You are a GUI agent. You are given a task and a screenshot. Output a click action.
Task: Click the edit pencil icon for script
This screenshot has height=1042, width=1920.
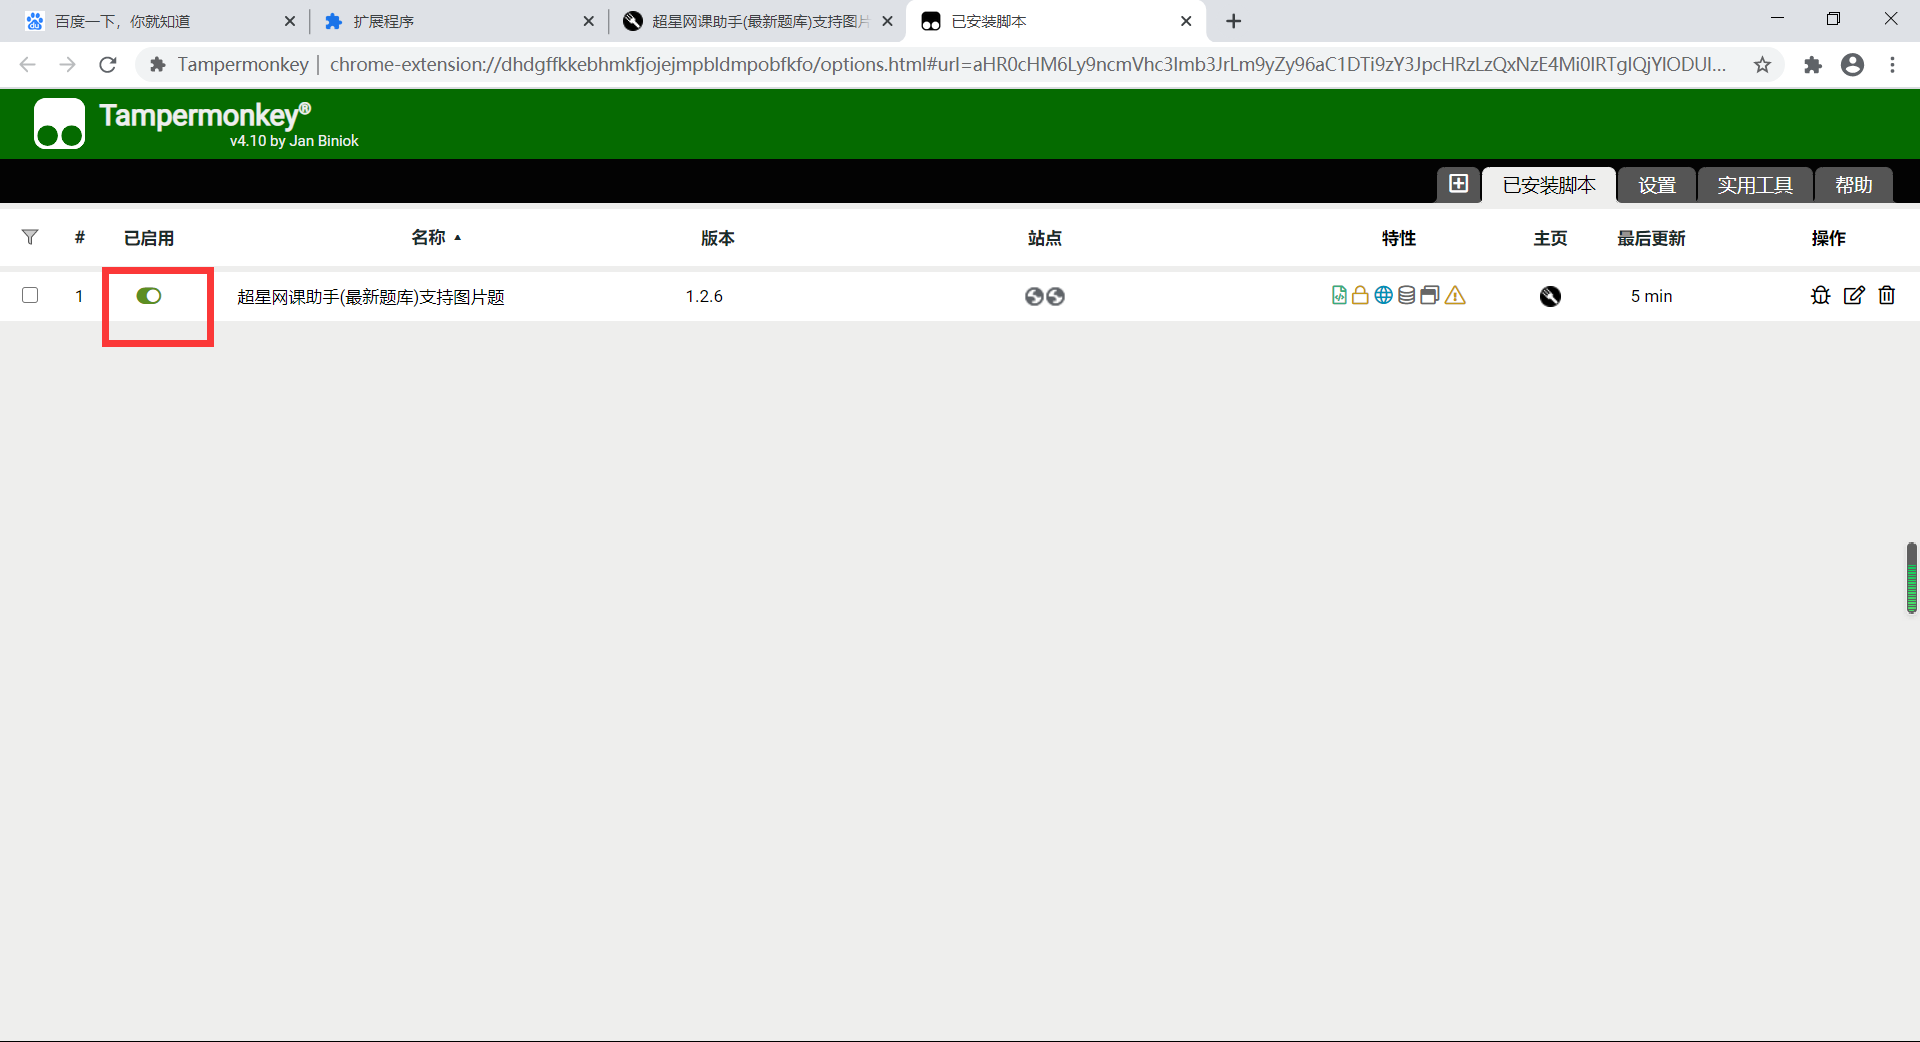click(1854, 295)
